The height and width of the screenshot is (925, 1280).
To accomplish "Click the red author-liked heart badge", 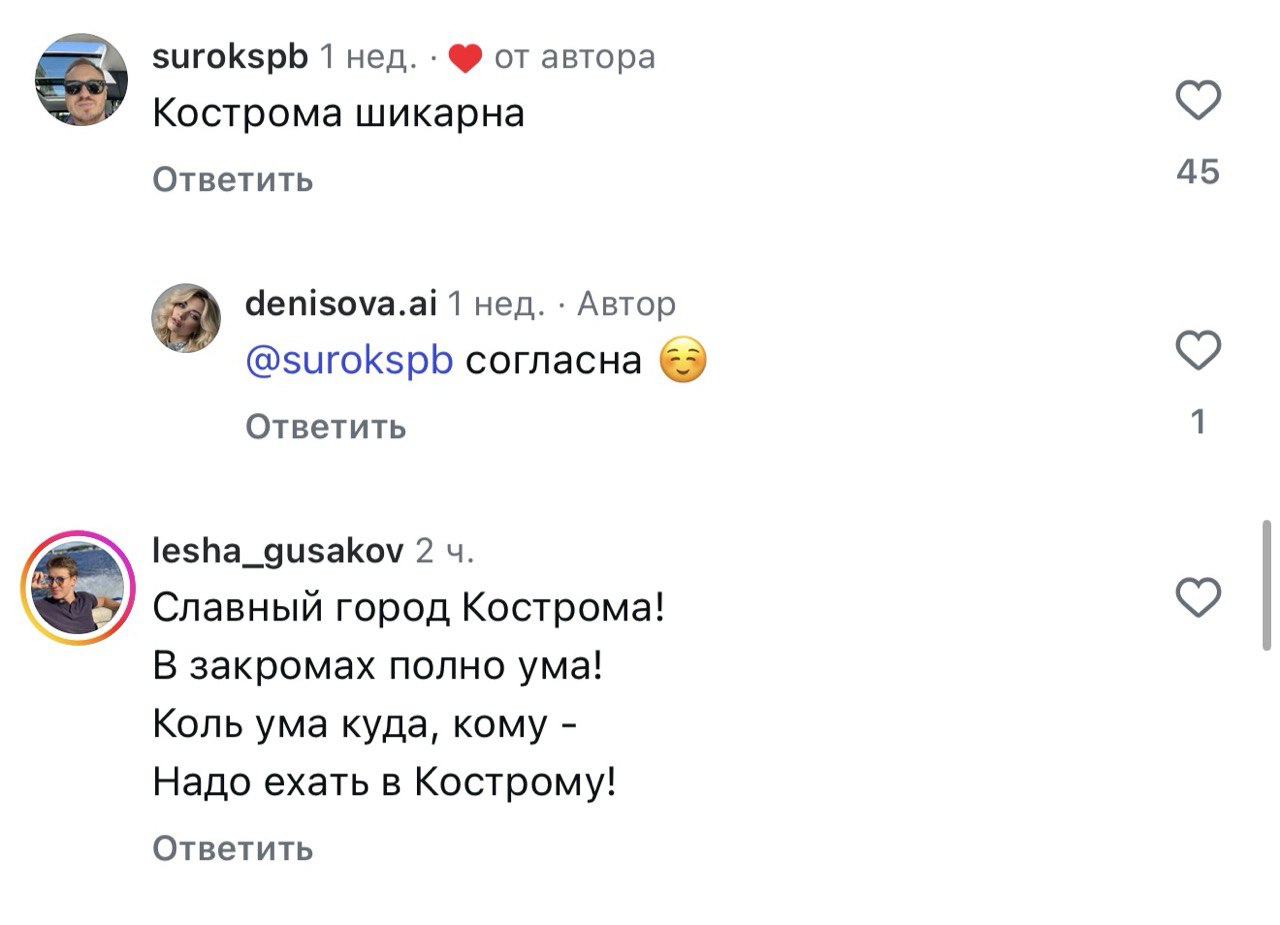I will click(465, 59).
